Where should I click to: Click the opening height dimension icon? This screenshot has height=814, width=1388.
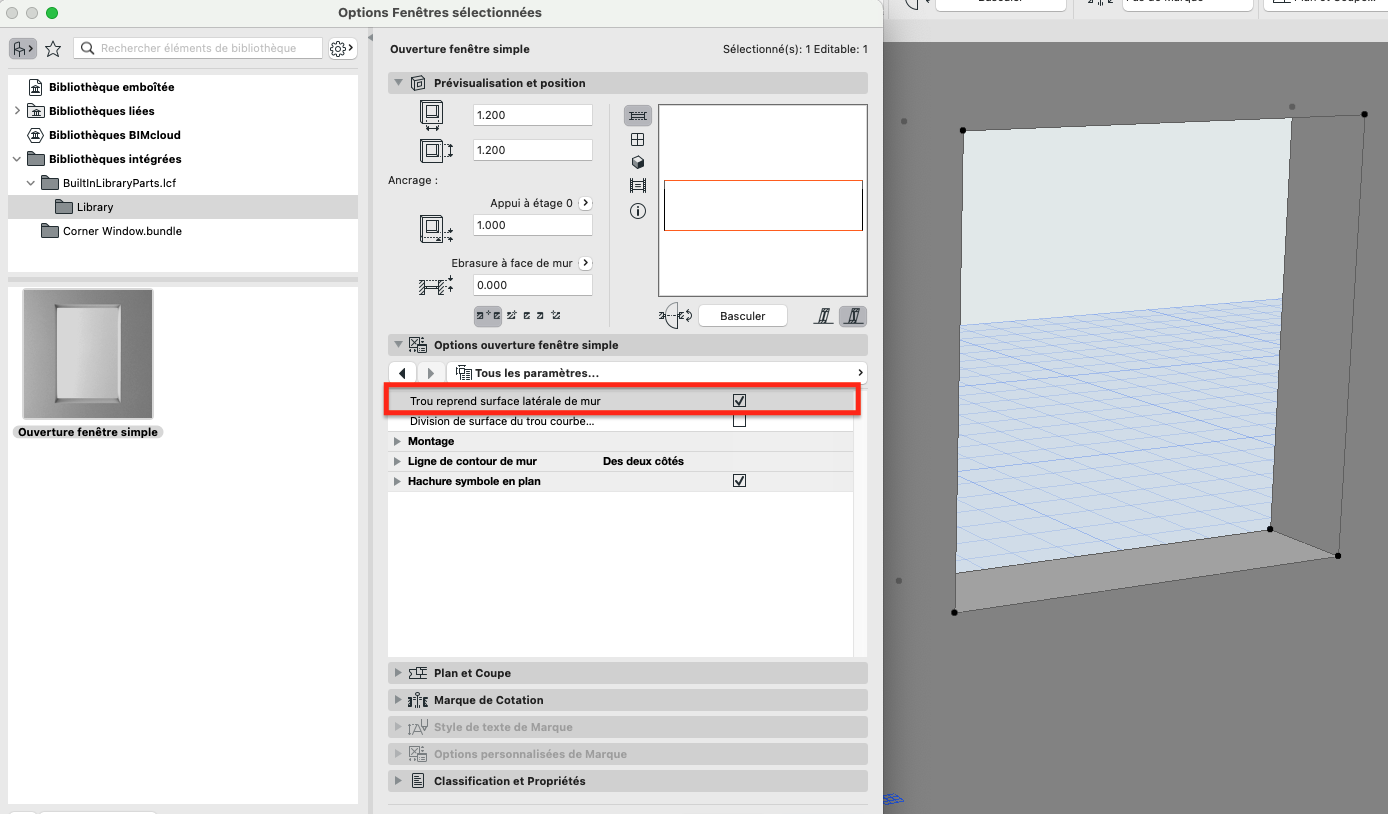click(436, 151)
